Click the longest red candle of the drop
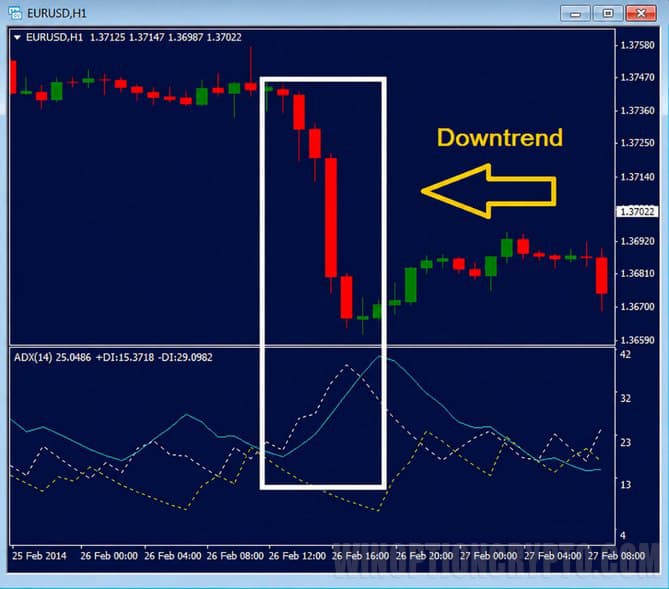Image resolution: width=669 pixels, height=589 pixels. (x=331, y=218)
